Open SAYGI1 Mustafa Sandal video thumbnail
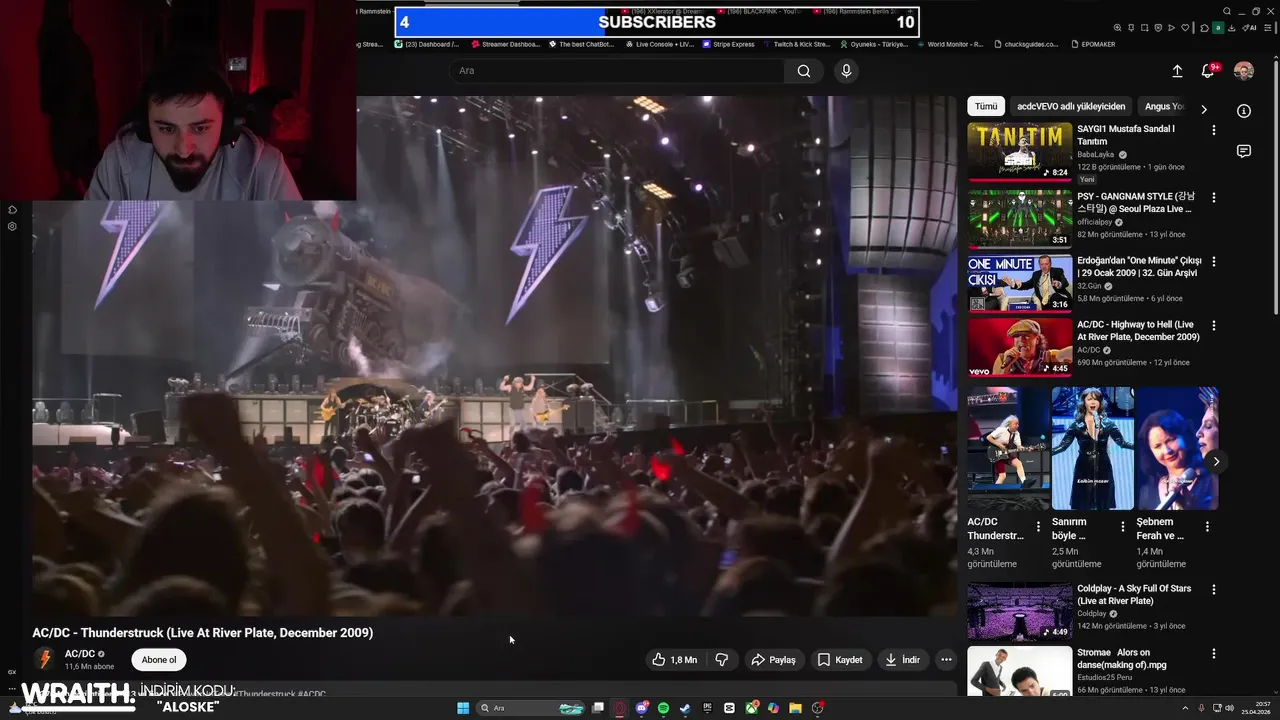Viewport: 1280px width, 720px height. coord(1019,151)
